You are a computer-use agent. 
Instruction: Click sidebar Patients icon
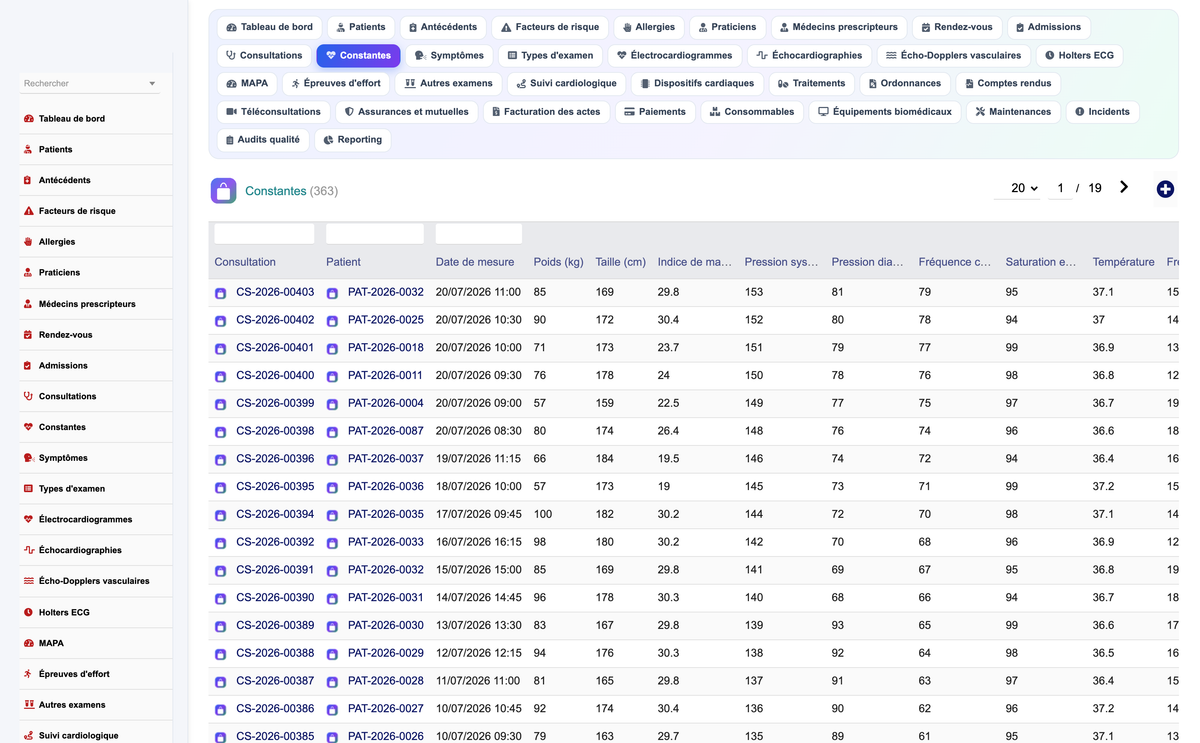tap(28, 150)
